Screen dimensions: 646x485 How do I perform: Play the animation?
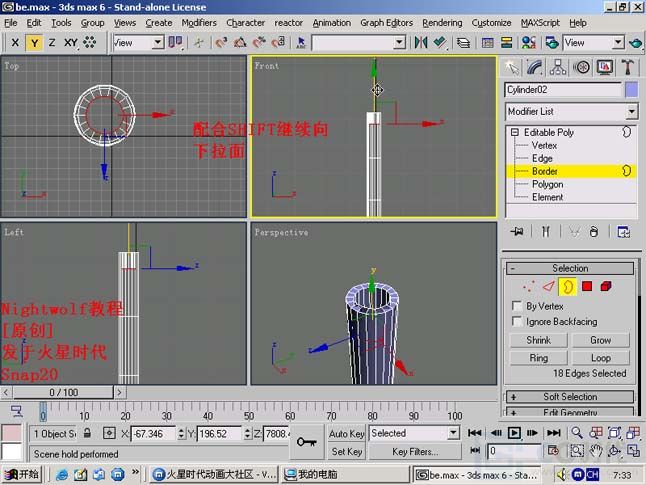tap(514, 433)
